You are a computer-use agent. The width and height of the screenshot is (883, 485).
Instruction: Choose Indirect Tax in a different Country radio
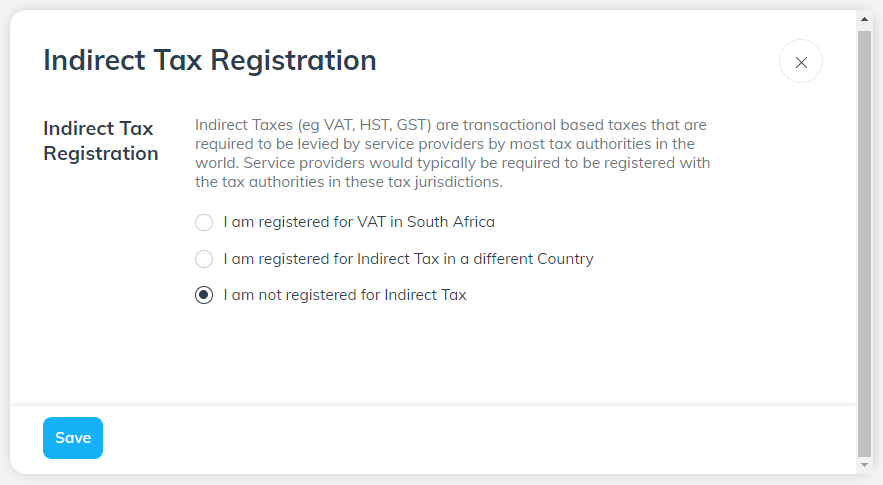pyautogui.click(x=204, y=259)
